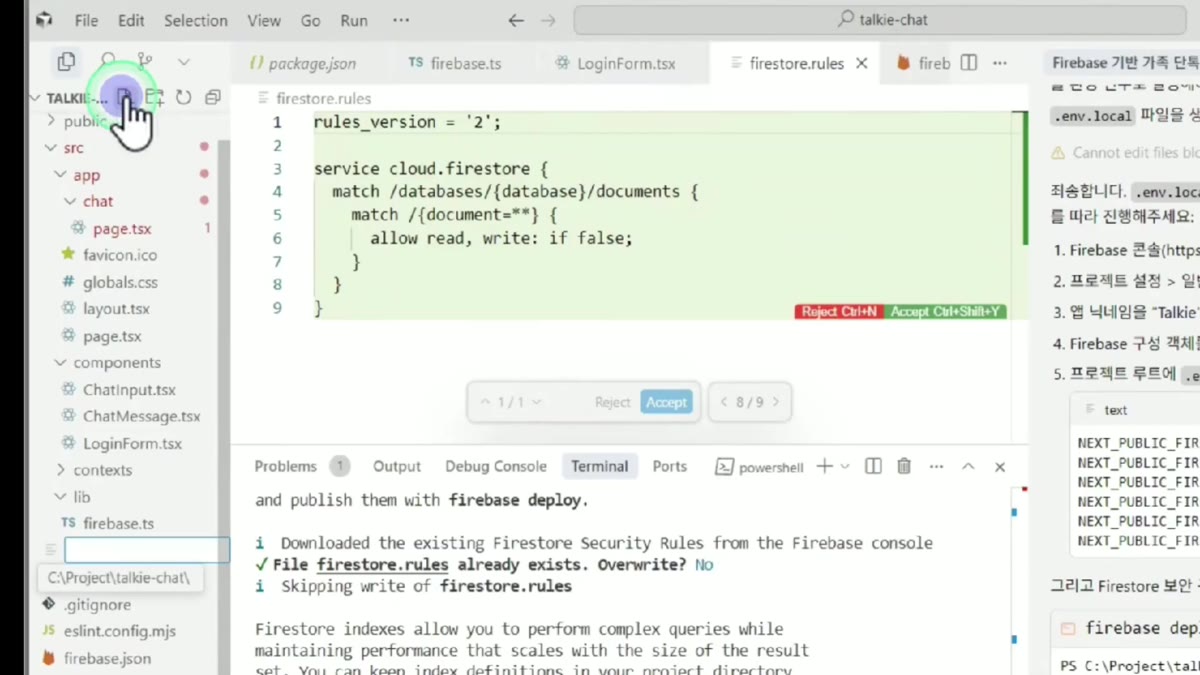The width and height of the screenshot is (1200, 675).
Task: Go back with navigation arrow
Action: (516, 20)
